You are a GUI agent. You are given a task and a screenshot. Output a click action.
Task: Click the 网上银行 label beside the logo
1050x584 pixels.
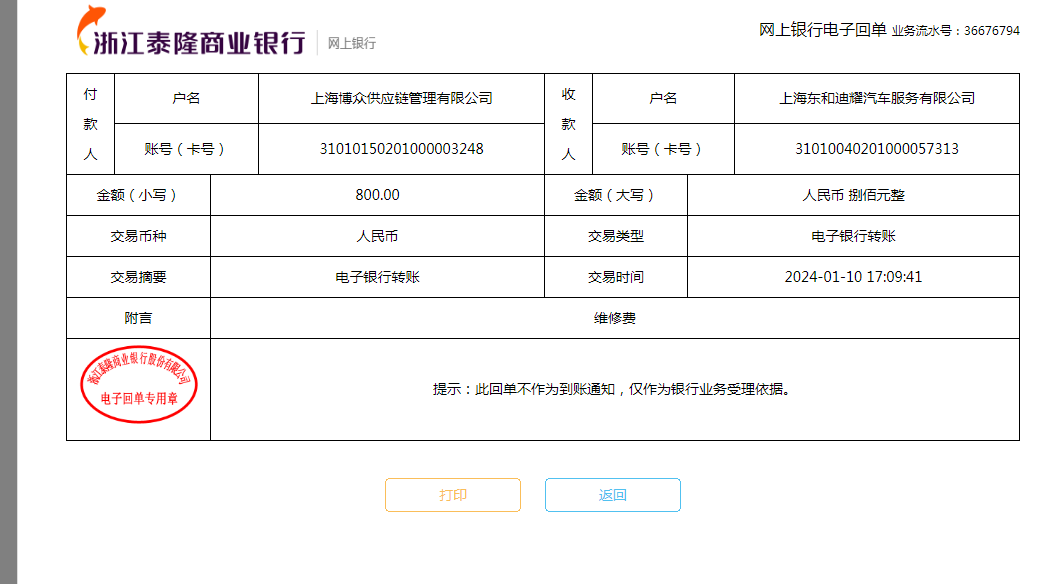[x=352, y=43]
